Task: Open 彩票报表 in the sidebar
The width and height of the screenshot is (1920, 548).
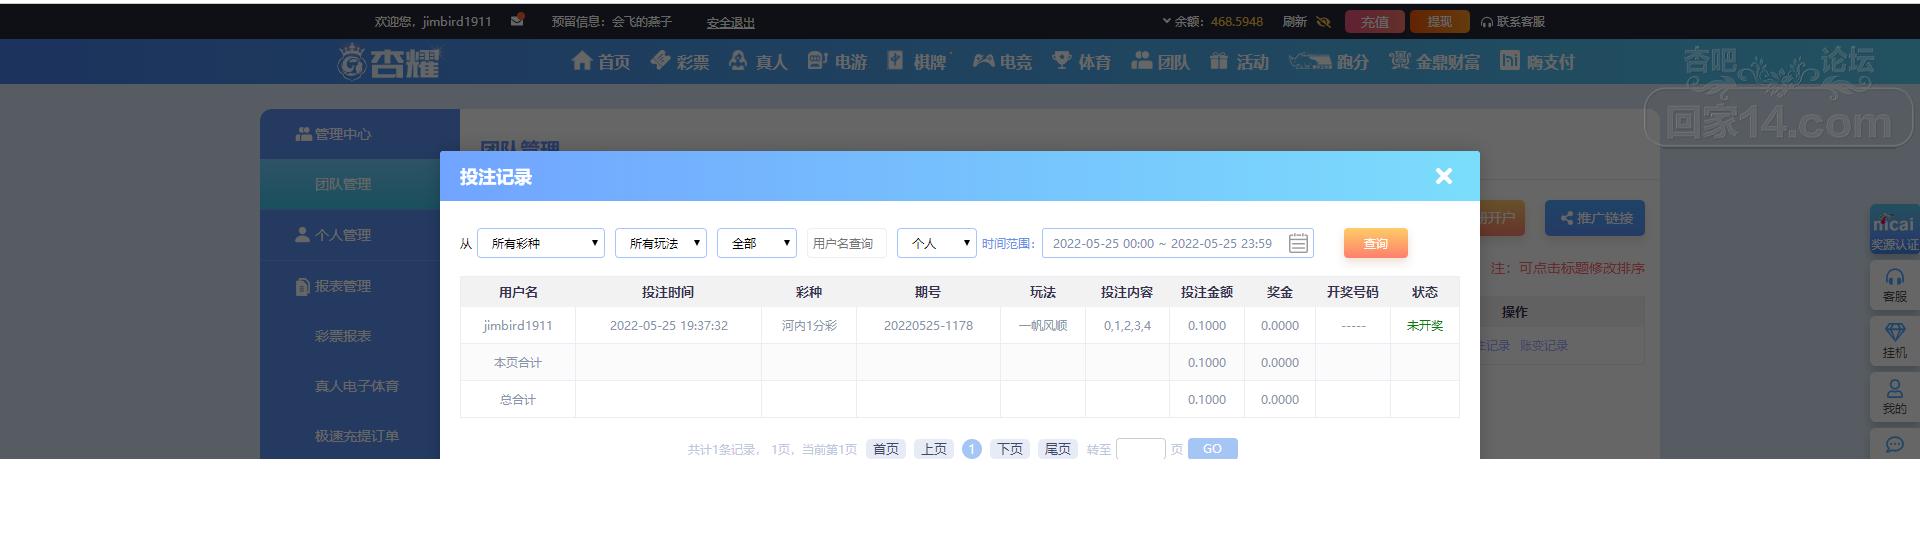Action: pyautogui.click(x=342, y=336)
